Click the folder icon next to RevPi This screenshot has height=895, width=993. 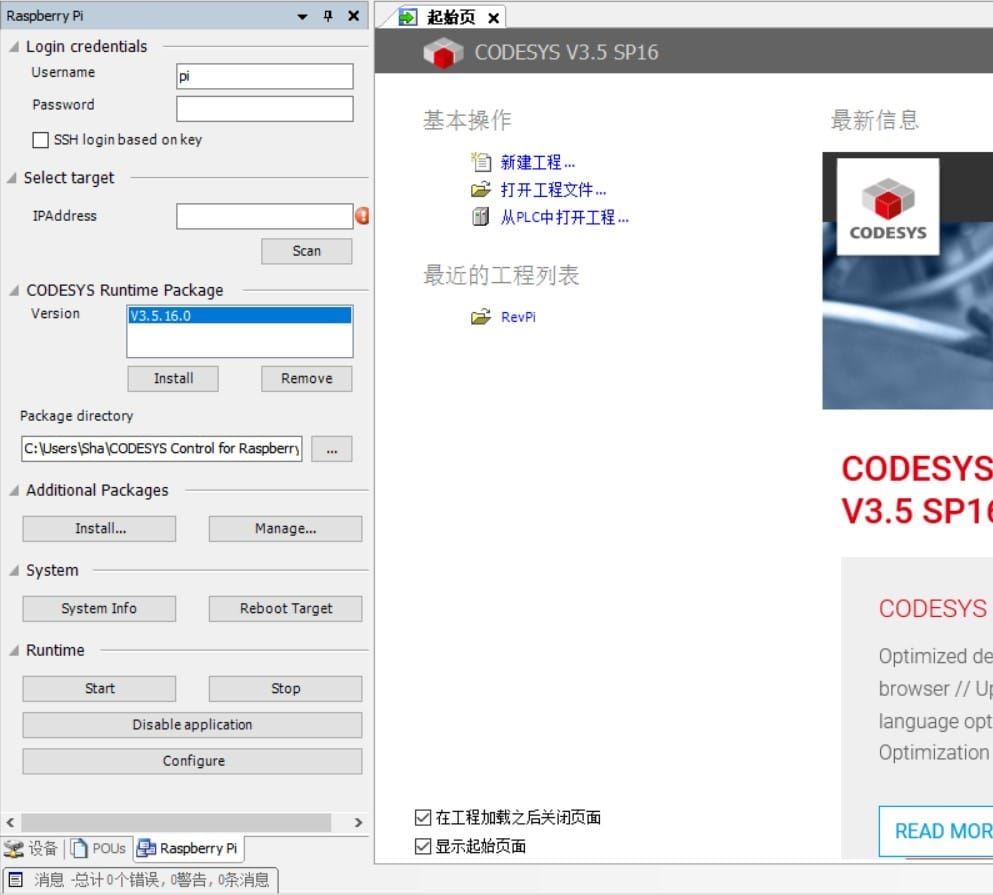click(481, 317)
